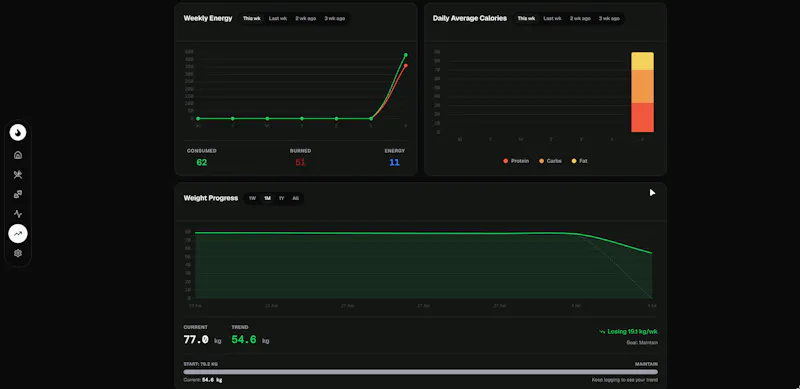Open settings gear in sidebar
This screenshot has width=800, height=389.
coord(18,253)
